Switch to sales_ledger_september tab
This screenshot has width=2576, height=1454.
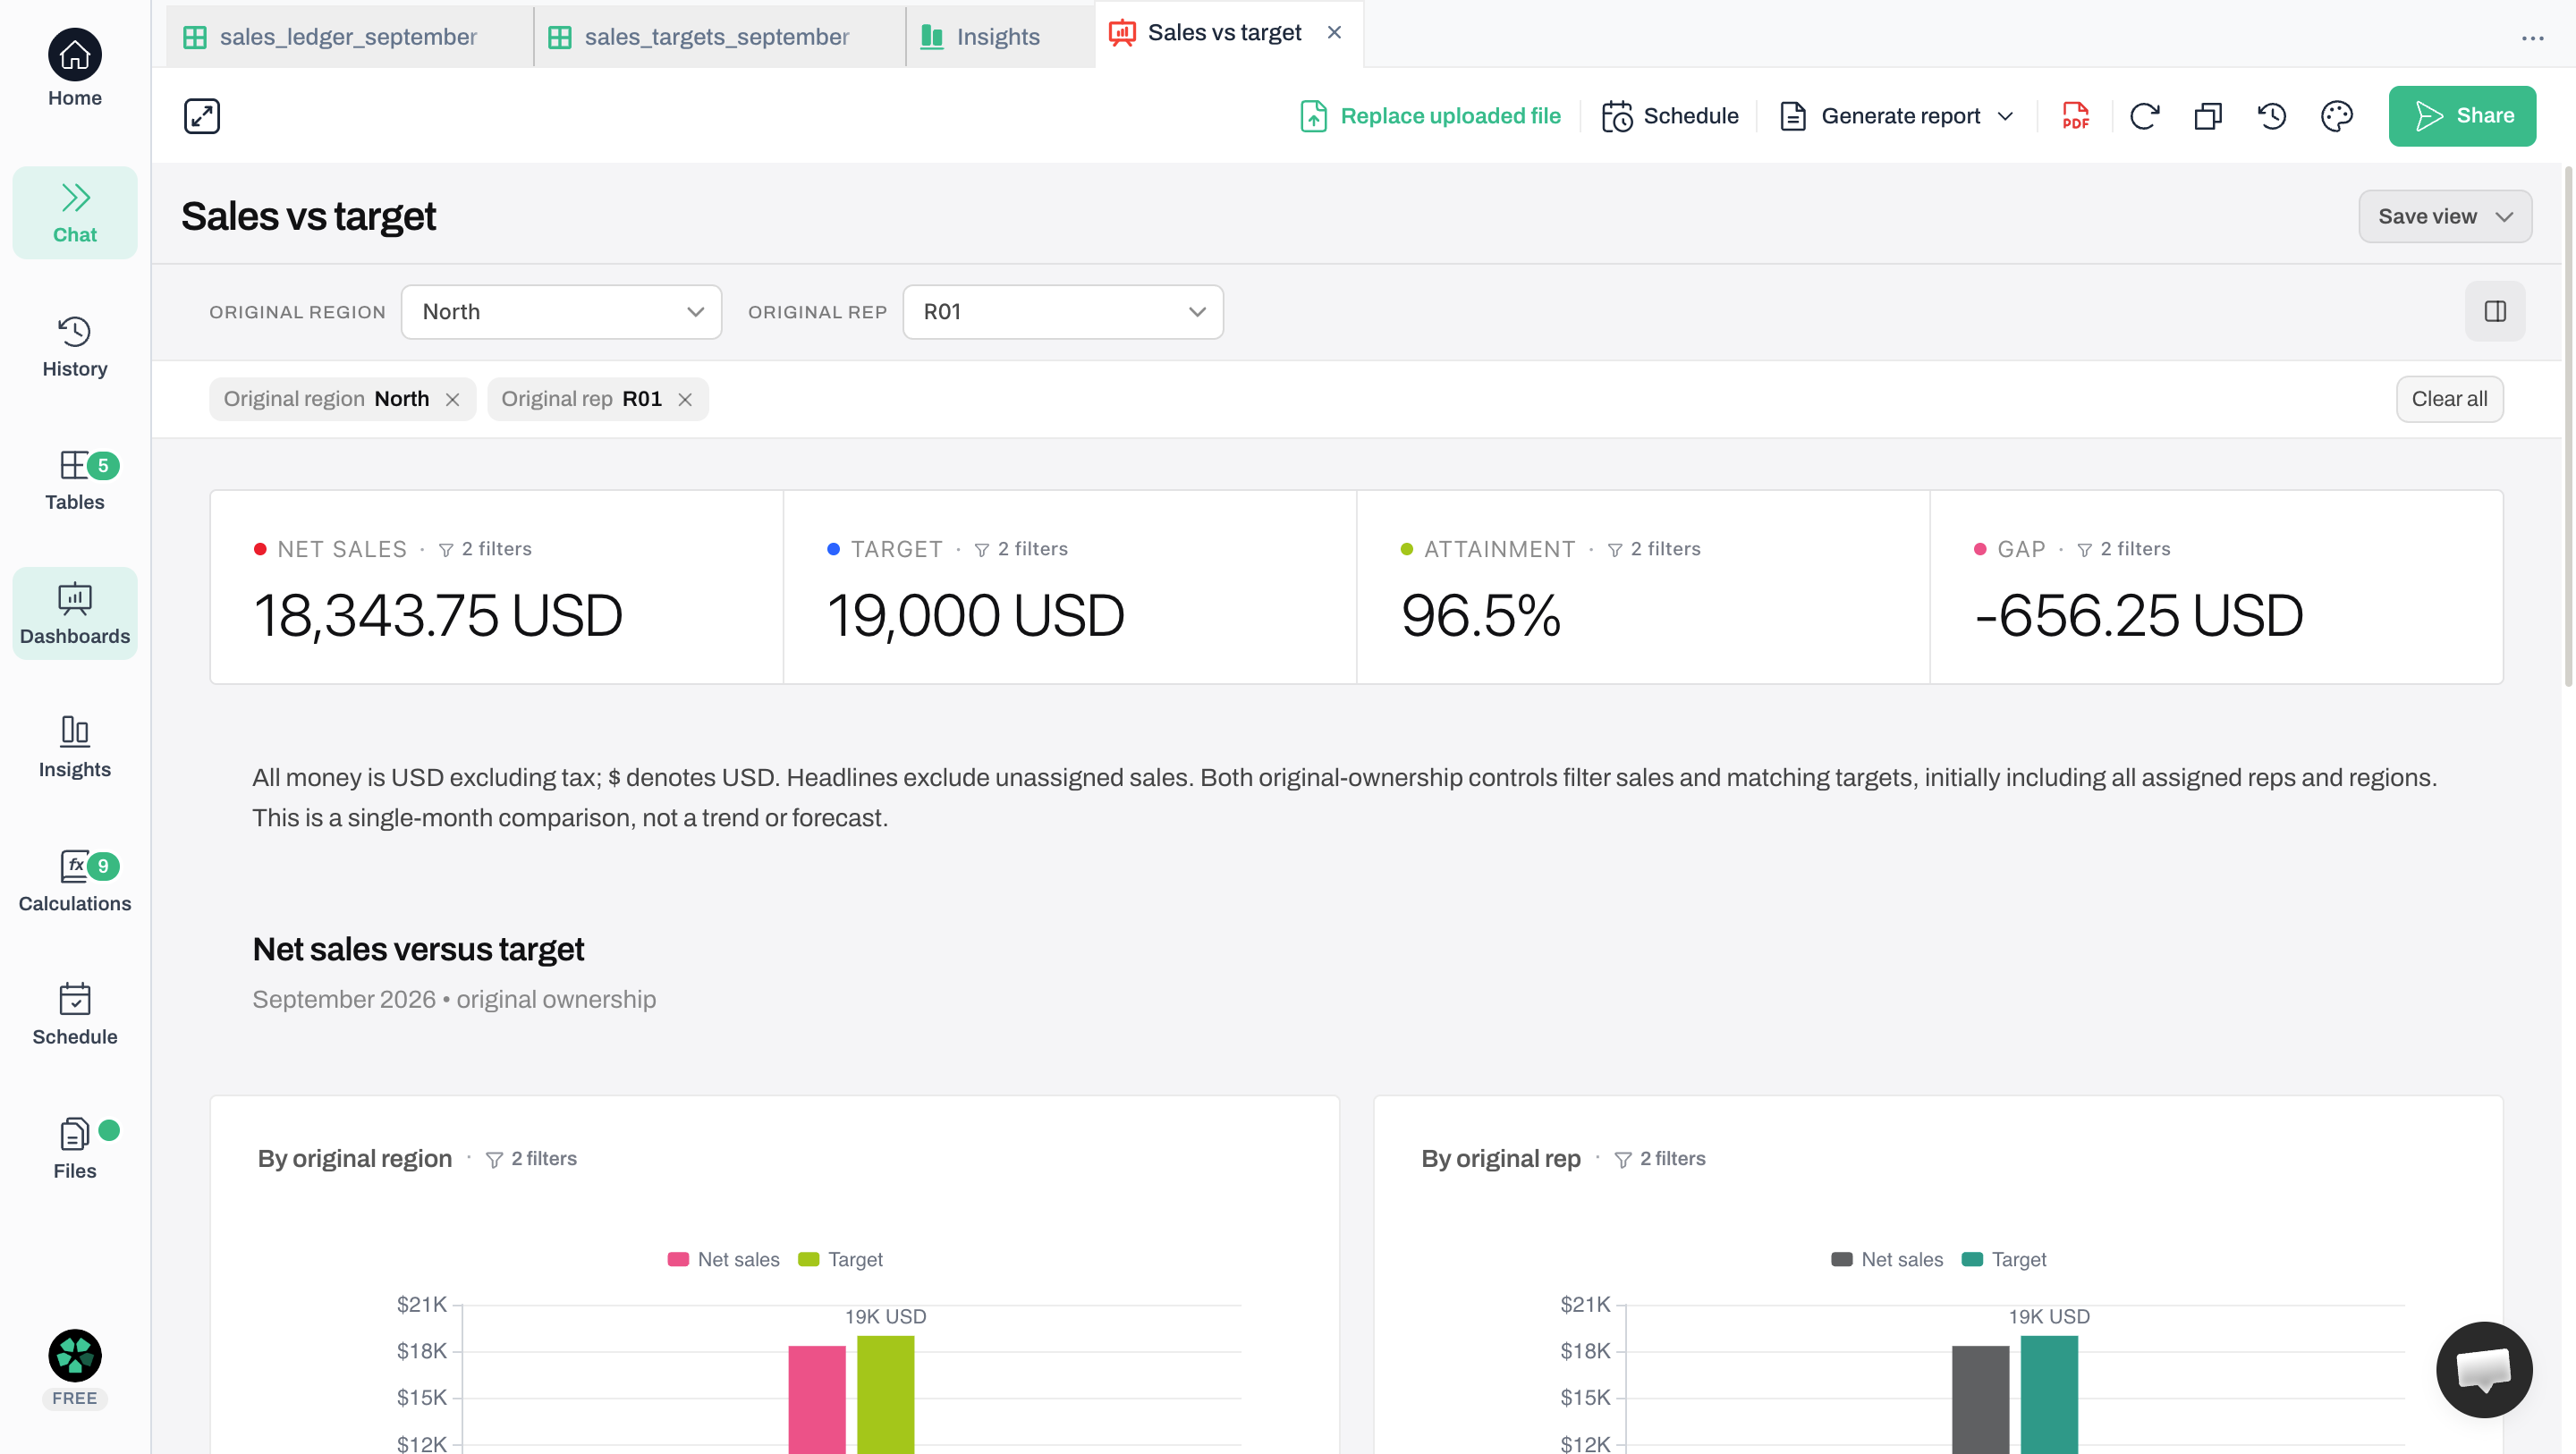click(350, 37)
